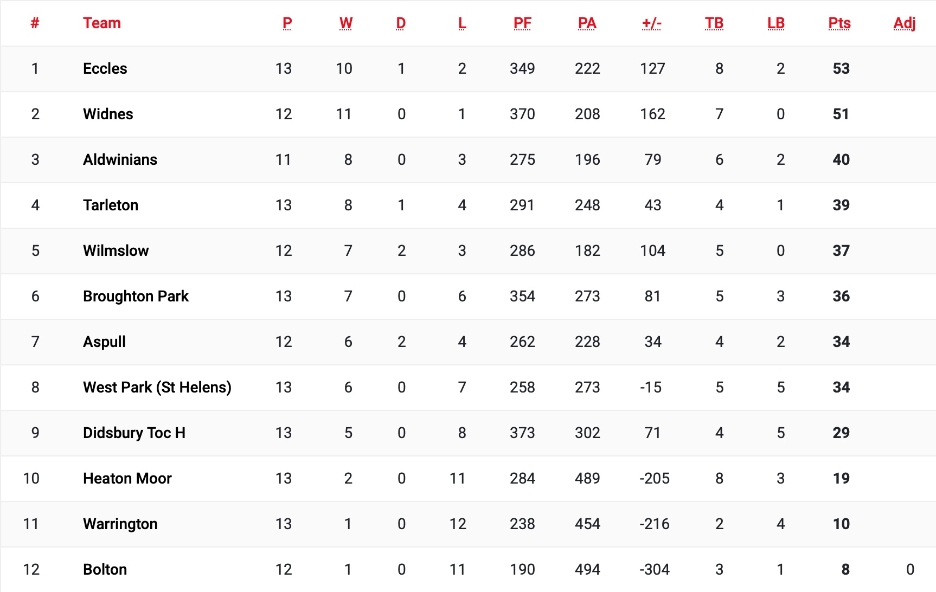Click the PA column header

[587, 23]
